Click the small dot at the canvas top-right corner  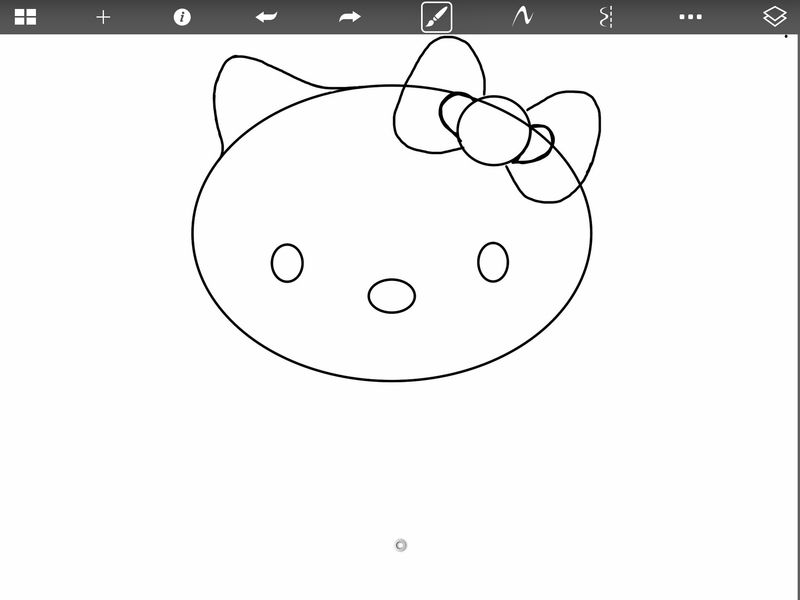pos(786,36)
